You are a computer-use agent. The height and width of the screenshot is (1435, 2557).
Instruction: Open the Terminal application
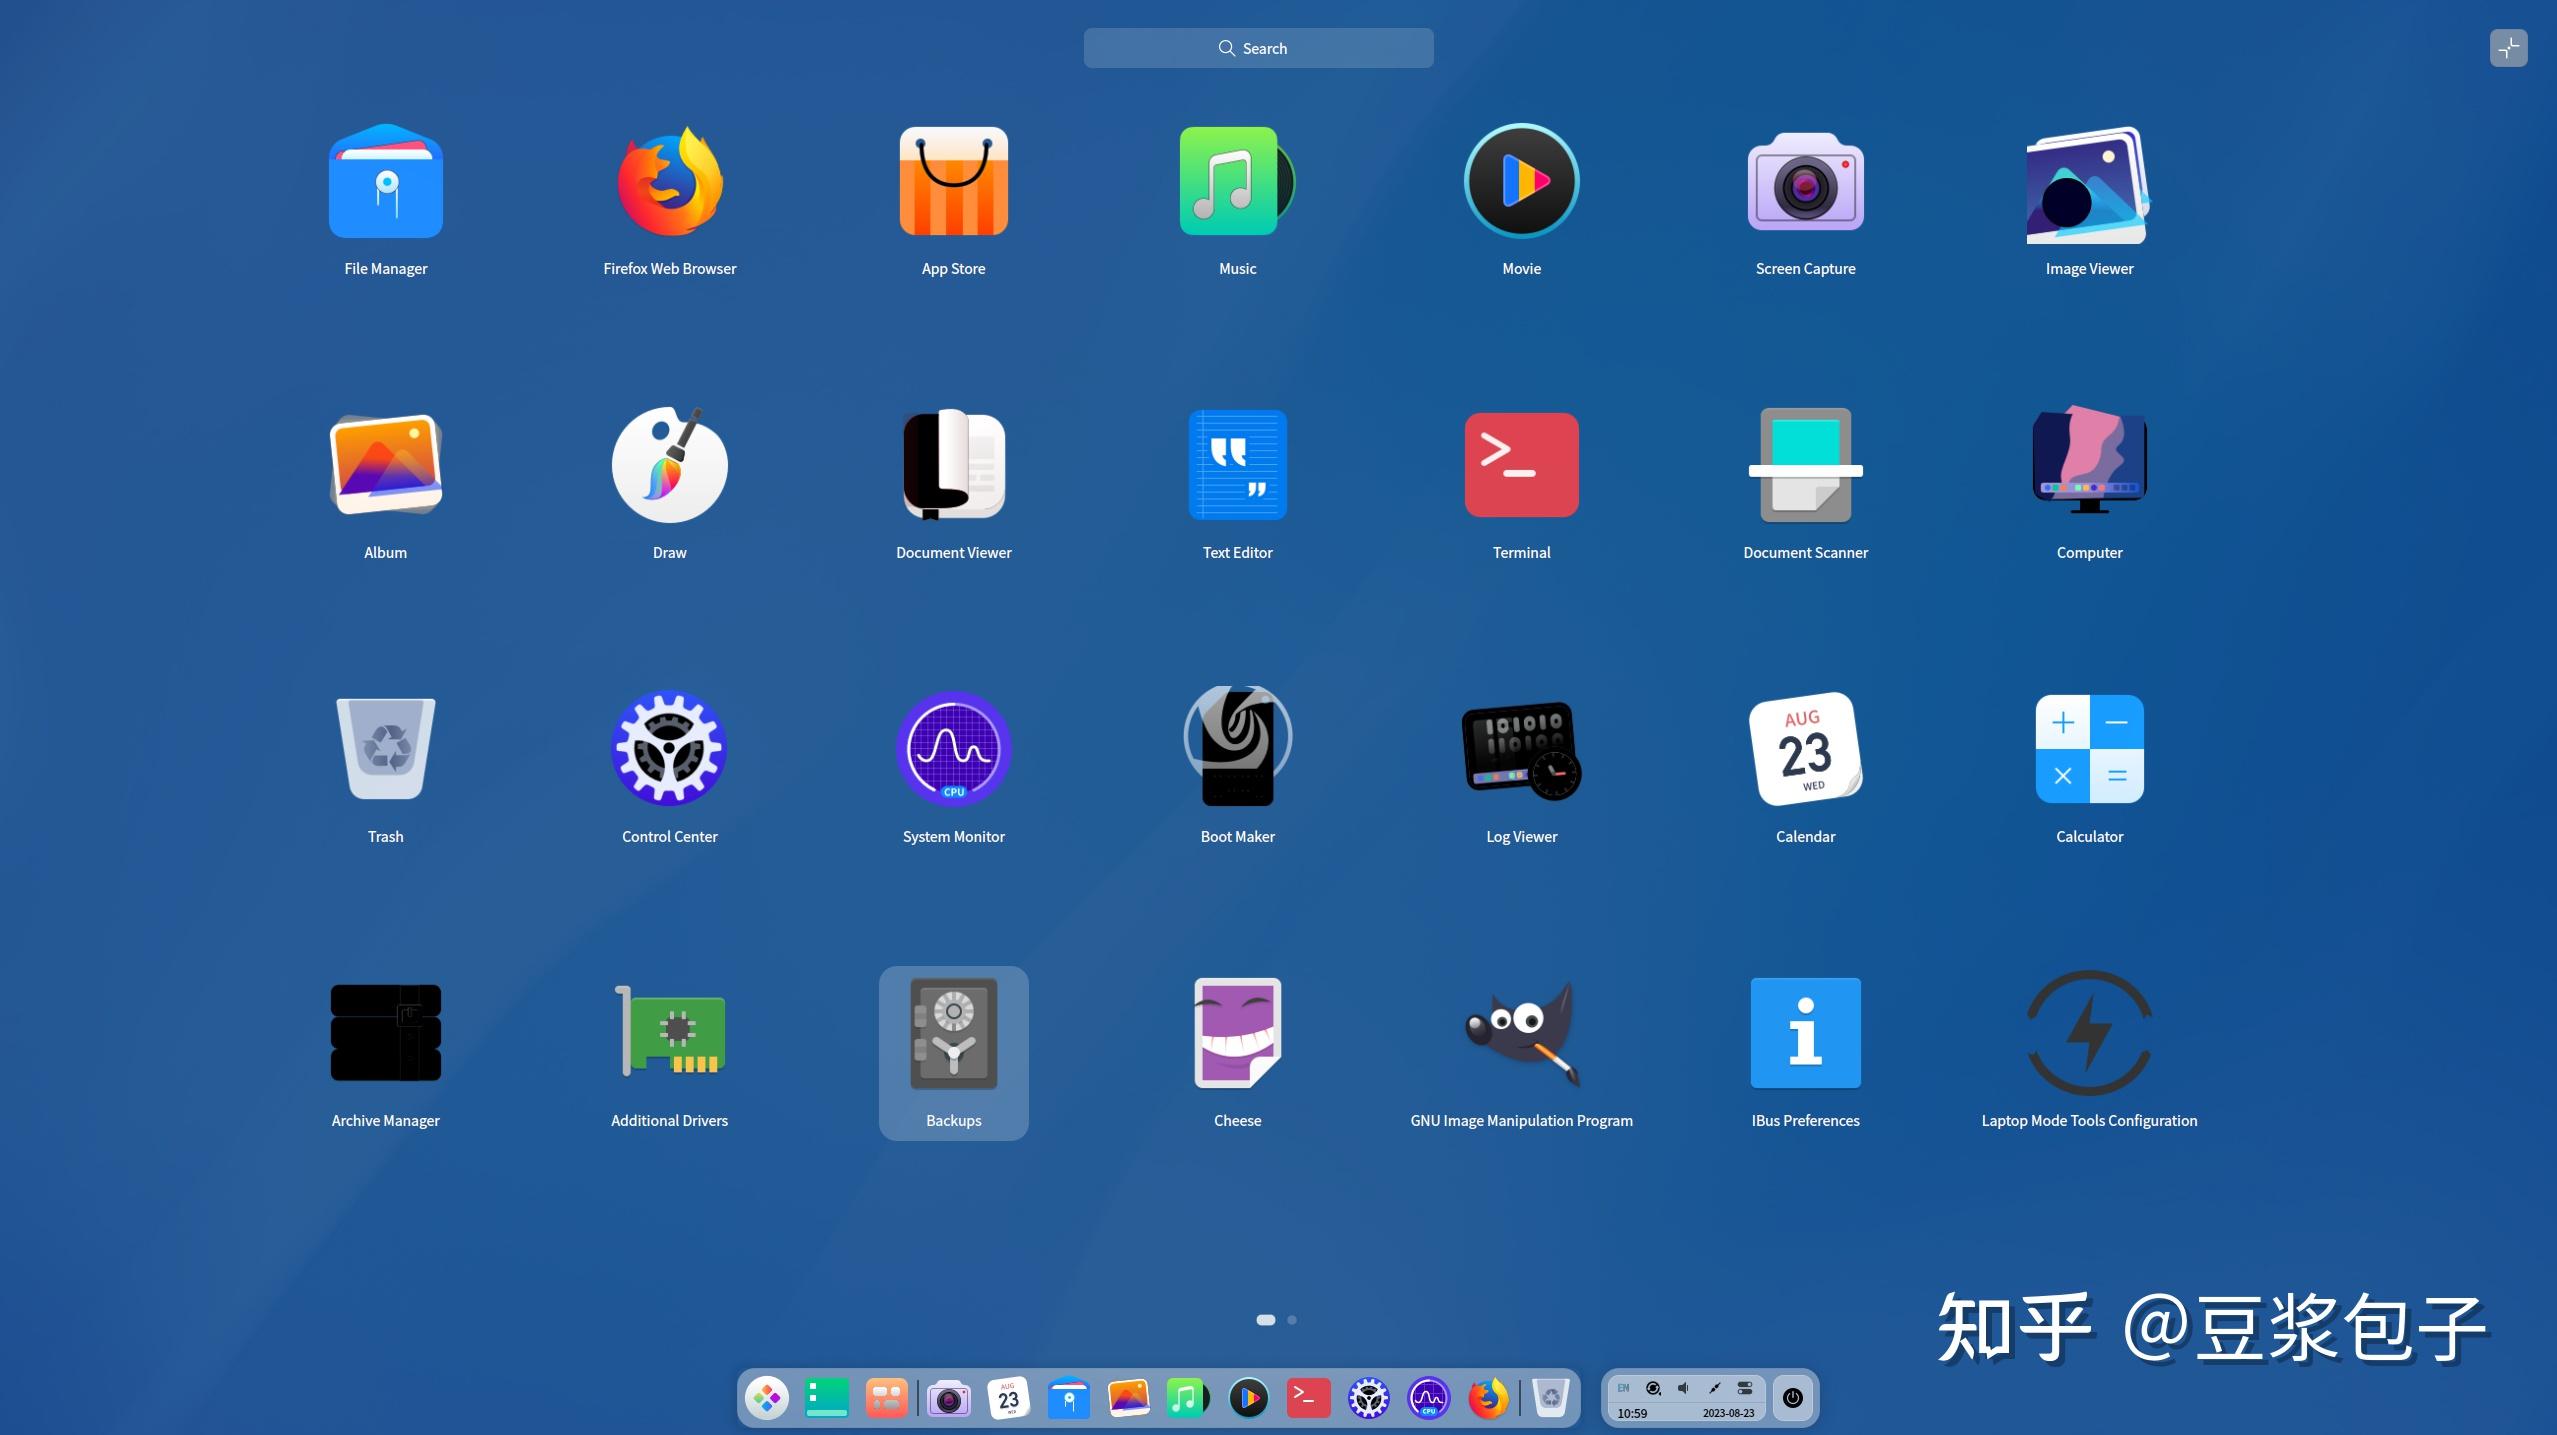pyautogui.click(x=1519, y=465)
